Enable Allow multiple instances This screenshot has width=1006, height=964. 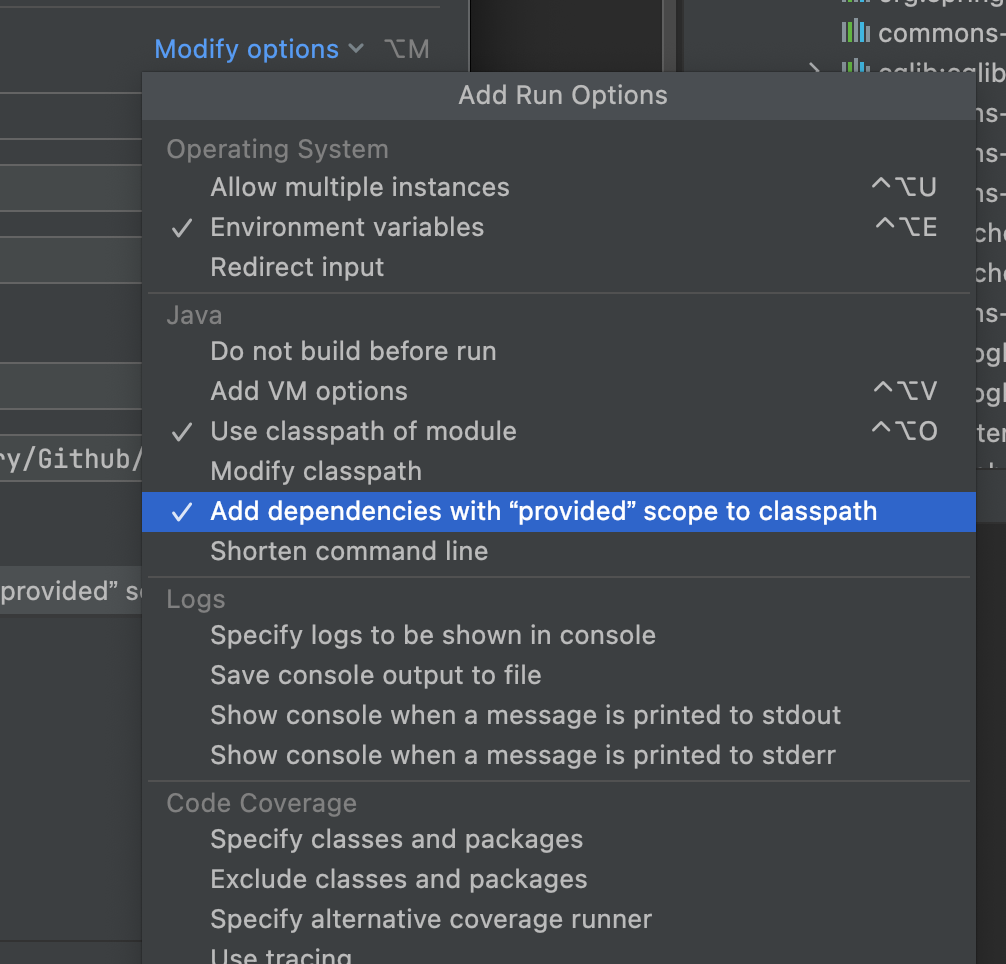(x=360, y=187)
